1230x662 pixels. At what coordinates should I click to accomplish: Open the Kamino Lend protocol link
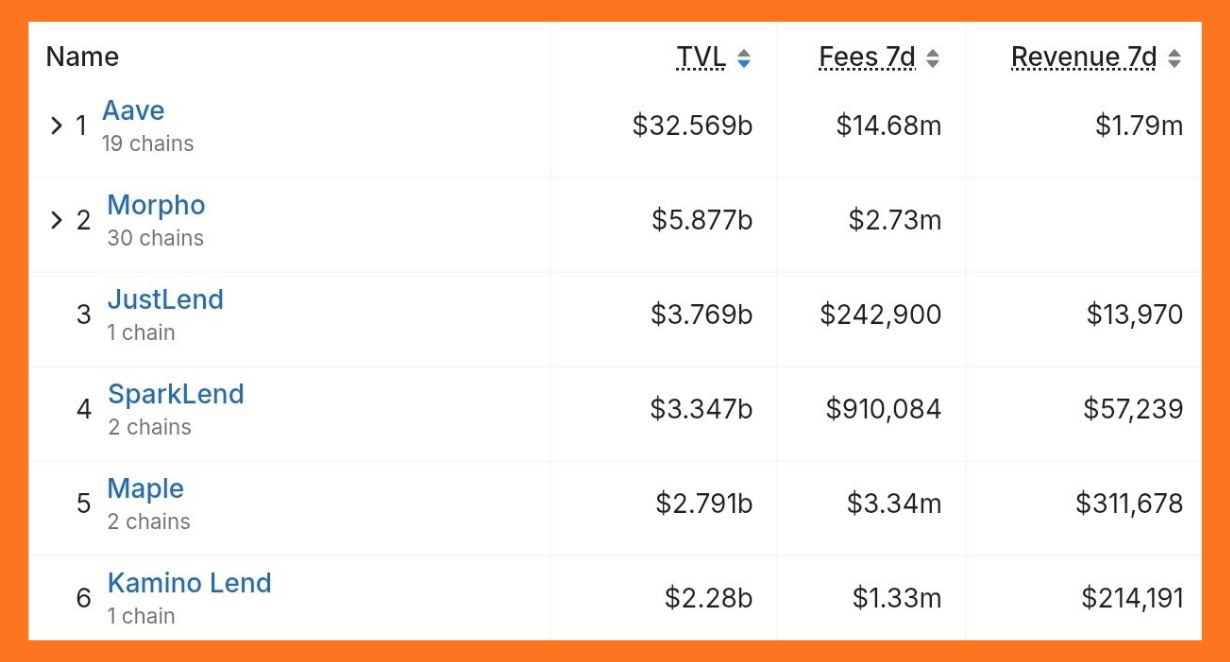(x=189, y=583)
